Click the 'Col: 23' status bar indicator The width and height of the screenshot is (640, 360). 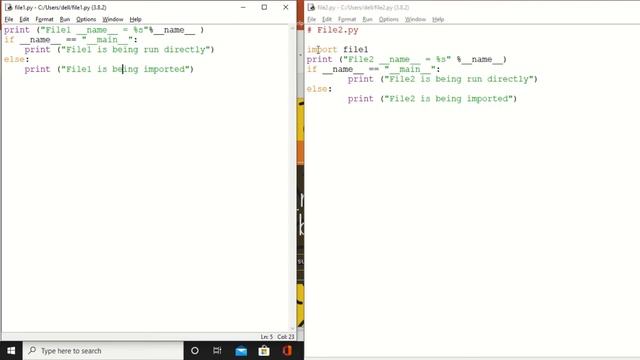(286, 337)
